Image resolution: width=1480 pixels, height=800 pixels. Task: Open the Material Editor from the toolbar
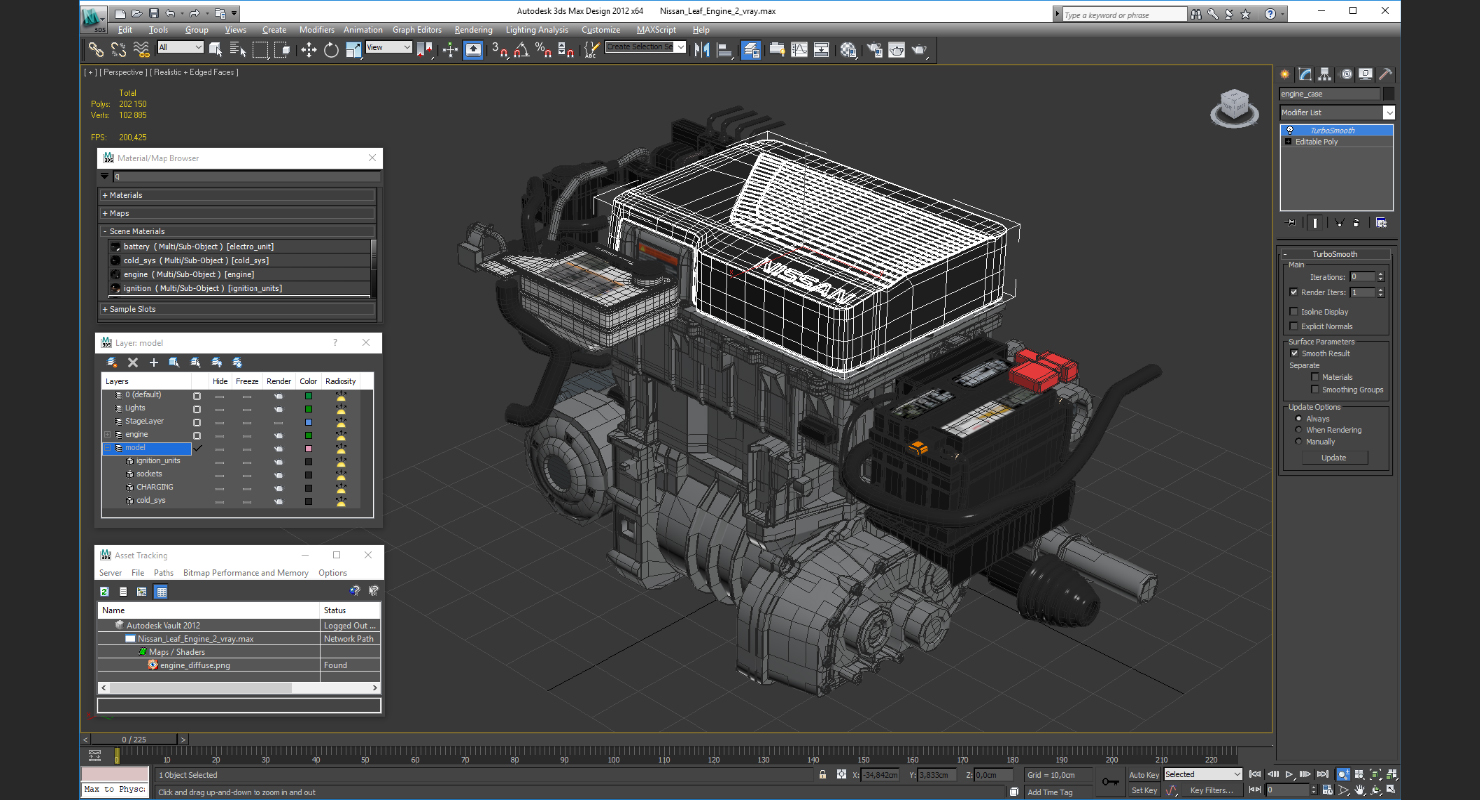(x=848, y=49)
